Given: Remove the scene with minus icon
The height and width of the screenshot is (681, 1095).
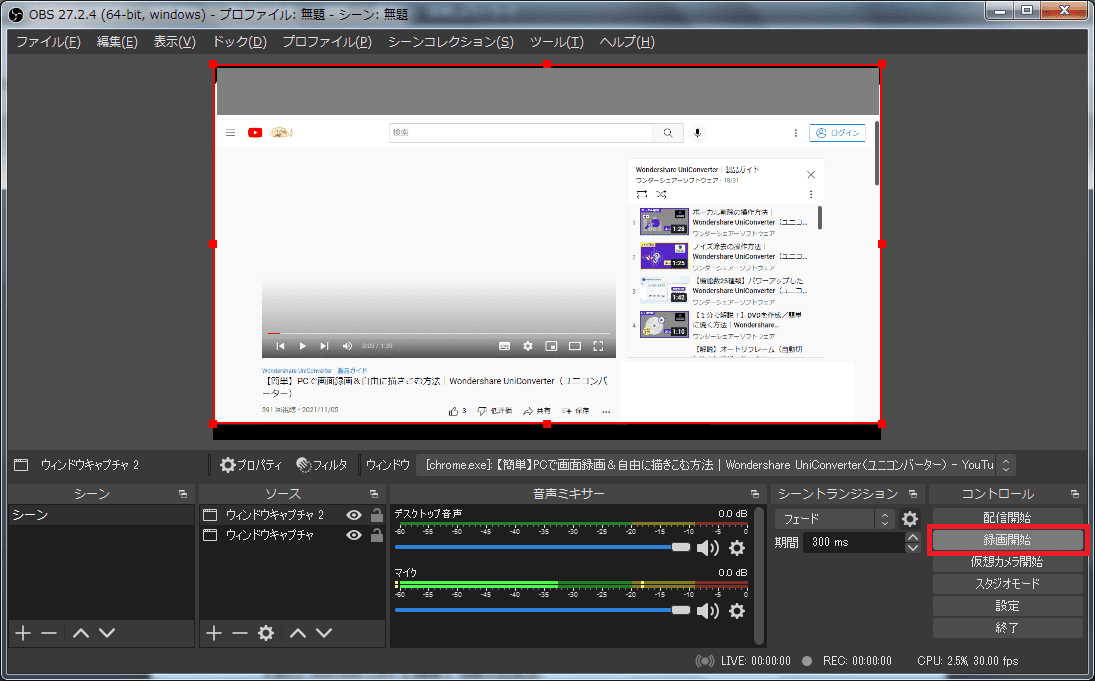Looking at the screenshot, I should pos(49,633).
